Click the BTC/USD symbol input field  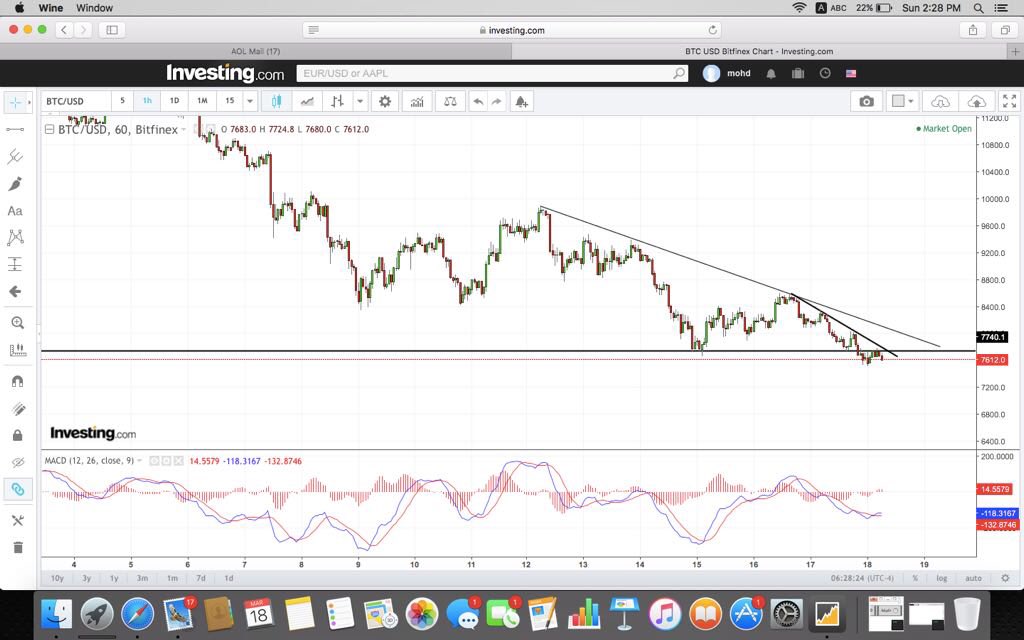coord(75,101)
